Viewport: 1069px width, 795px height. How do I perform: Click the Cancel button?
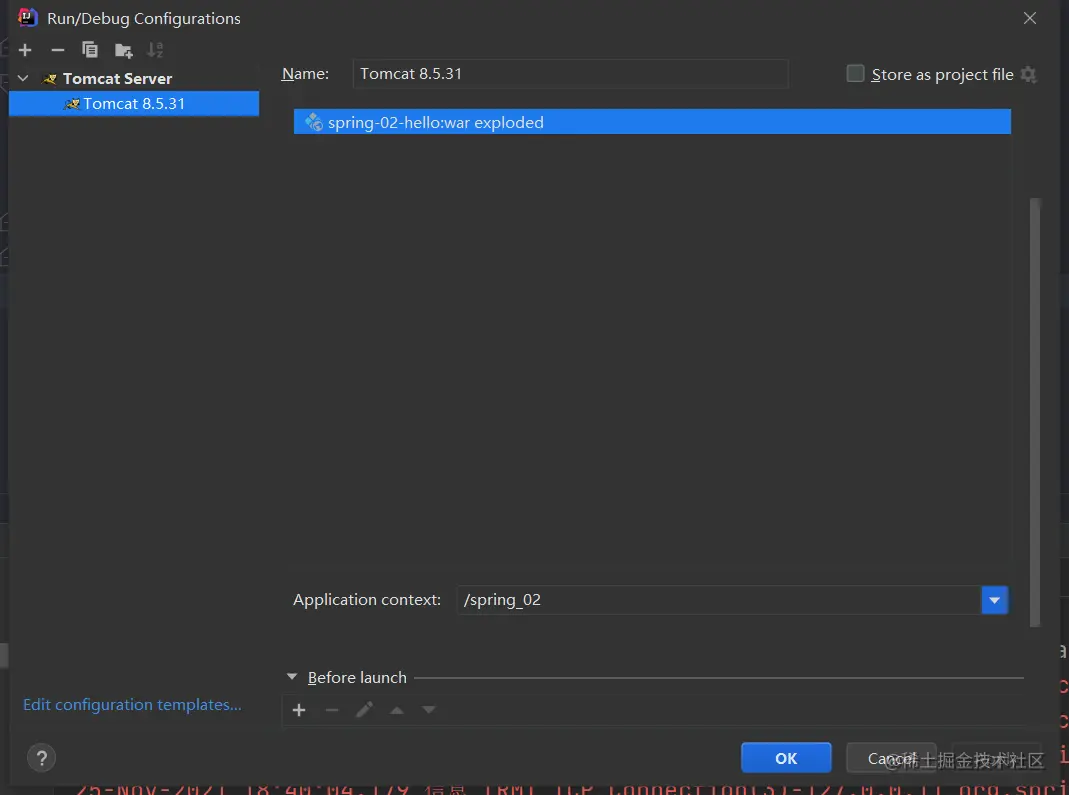892,758
